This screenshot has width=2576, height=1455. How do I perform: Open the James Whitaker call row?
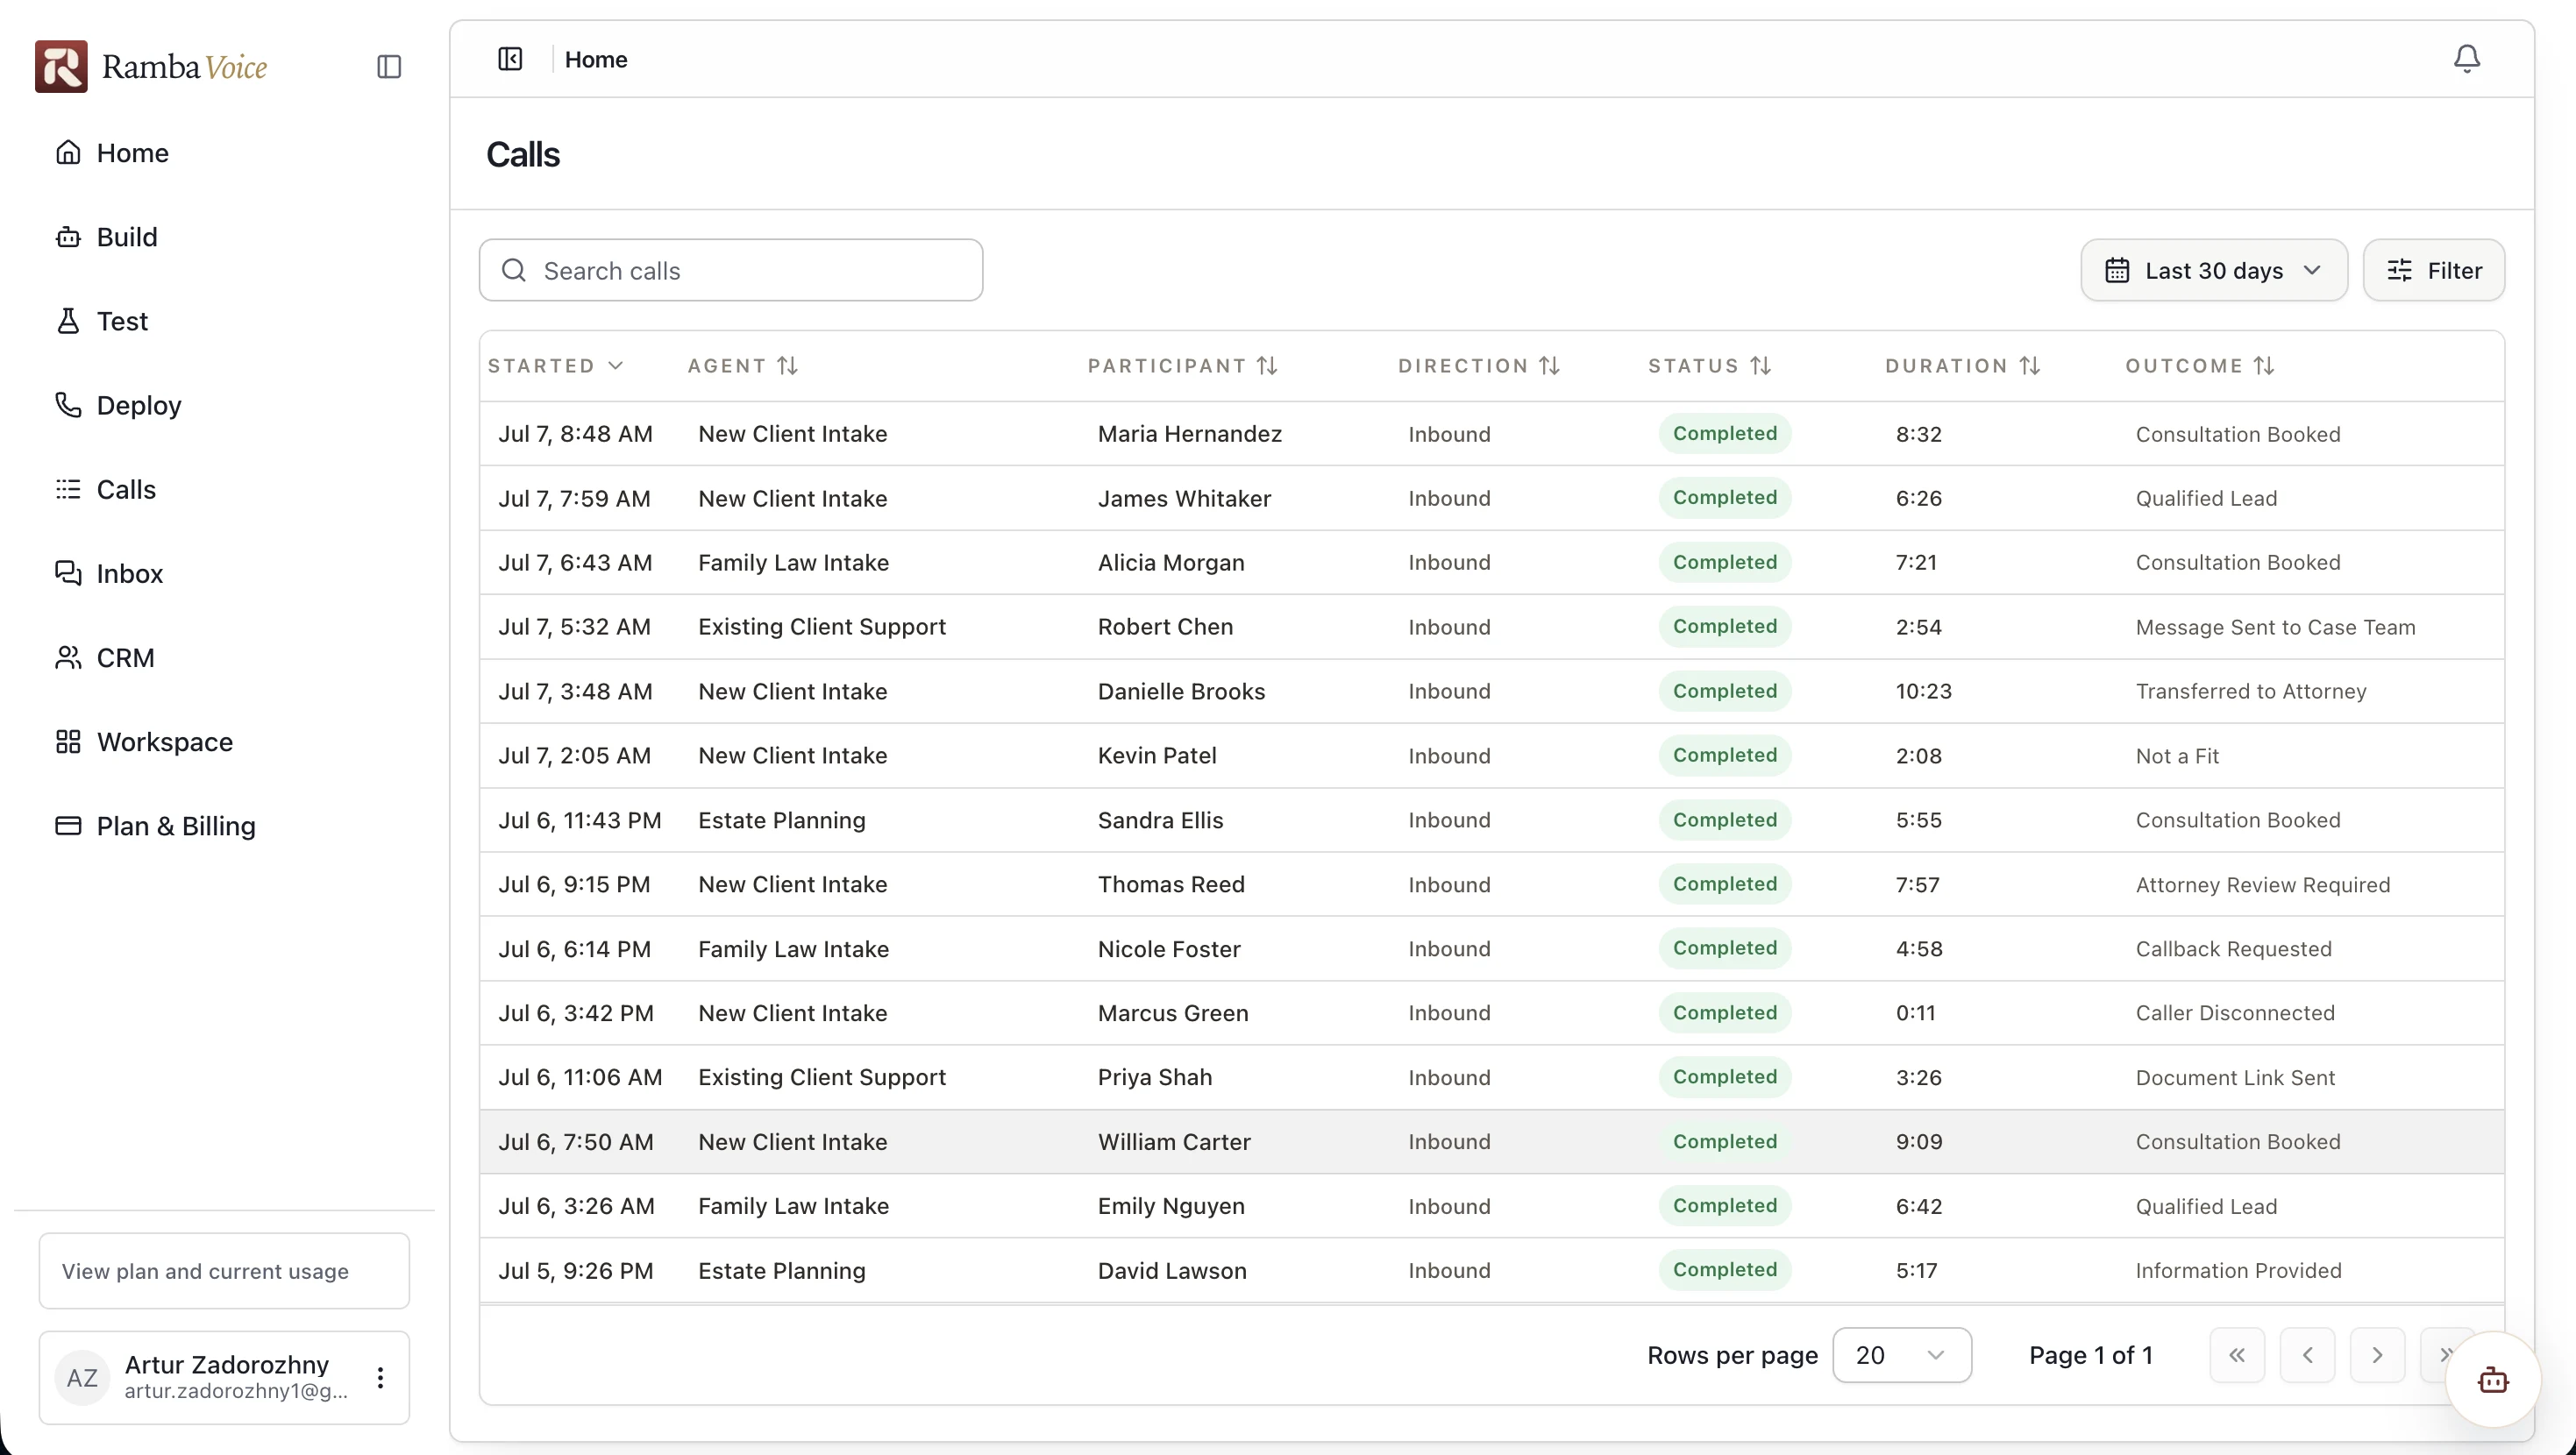(1492, 498)
